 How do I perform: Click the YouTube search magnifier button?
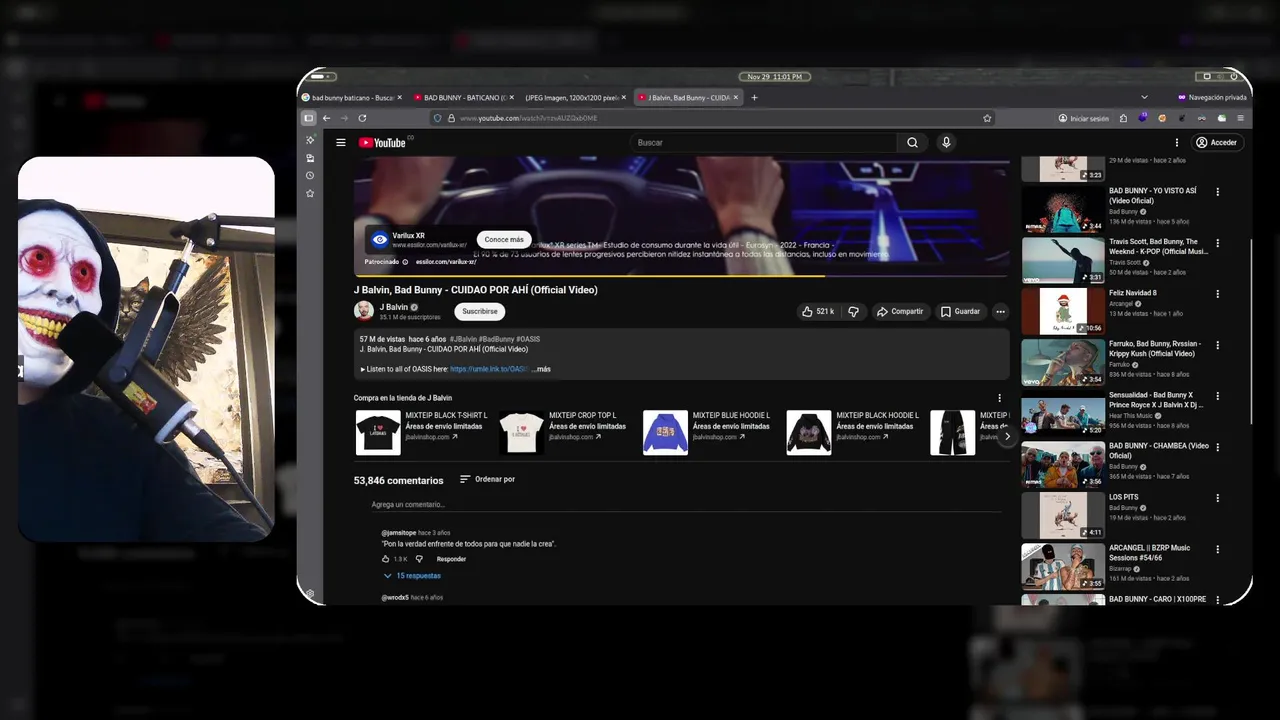pyautogui.click(x=912, y=142)
